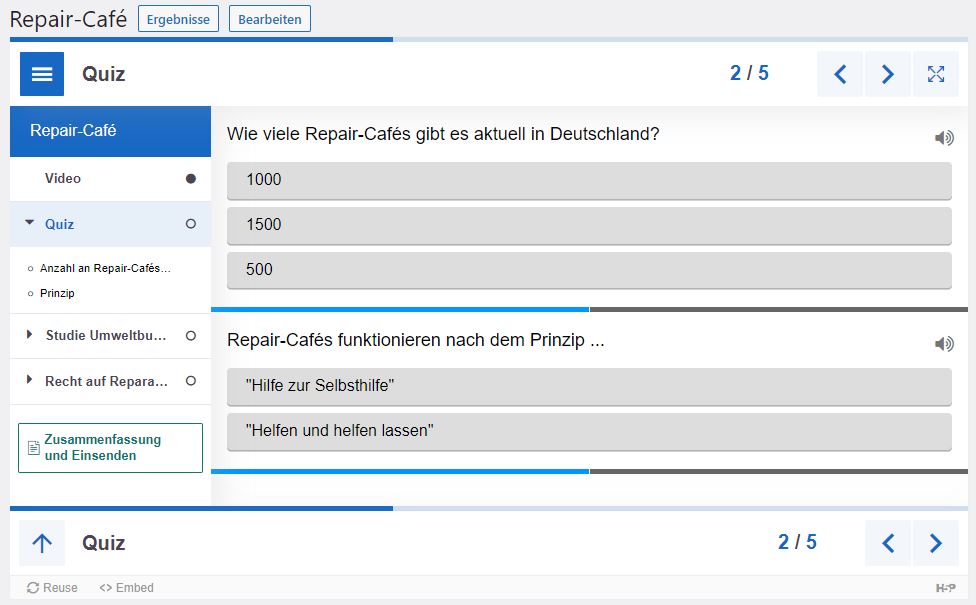Play audio for the Prinzip question
The image size is (976, 605).
click(x=944, y=344)
